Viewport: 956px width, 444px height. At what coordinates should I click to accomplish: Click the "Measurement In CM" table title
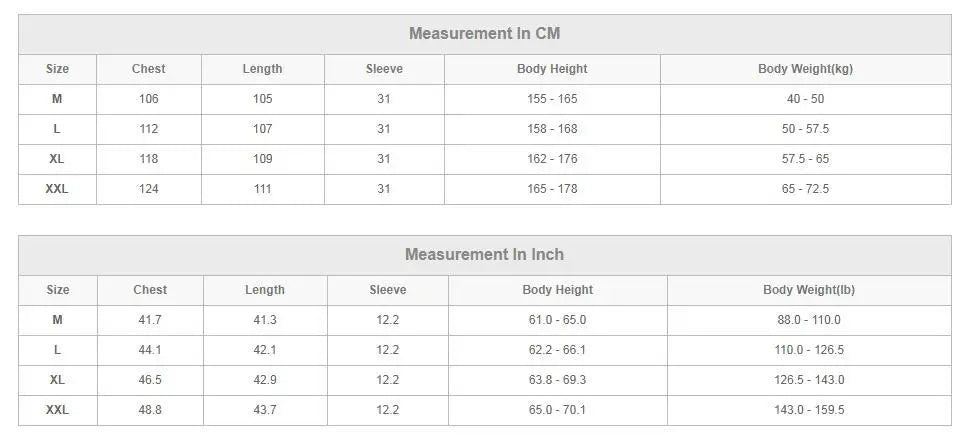(484, 34)
